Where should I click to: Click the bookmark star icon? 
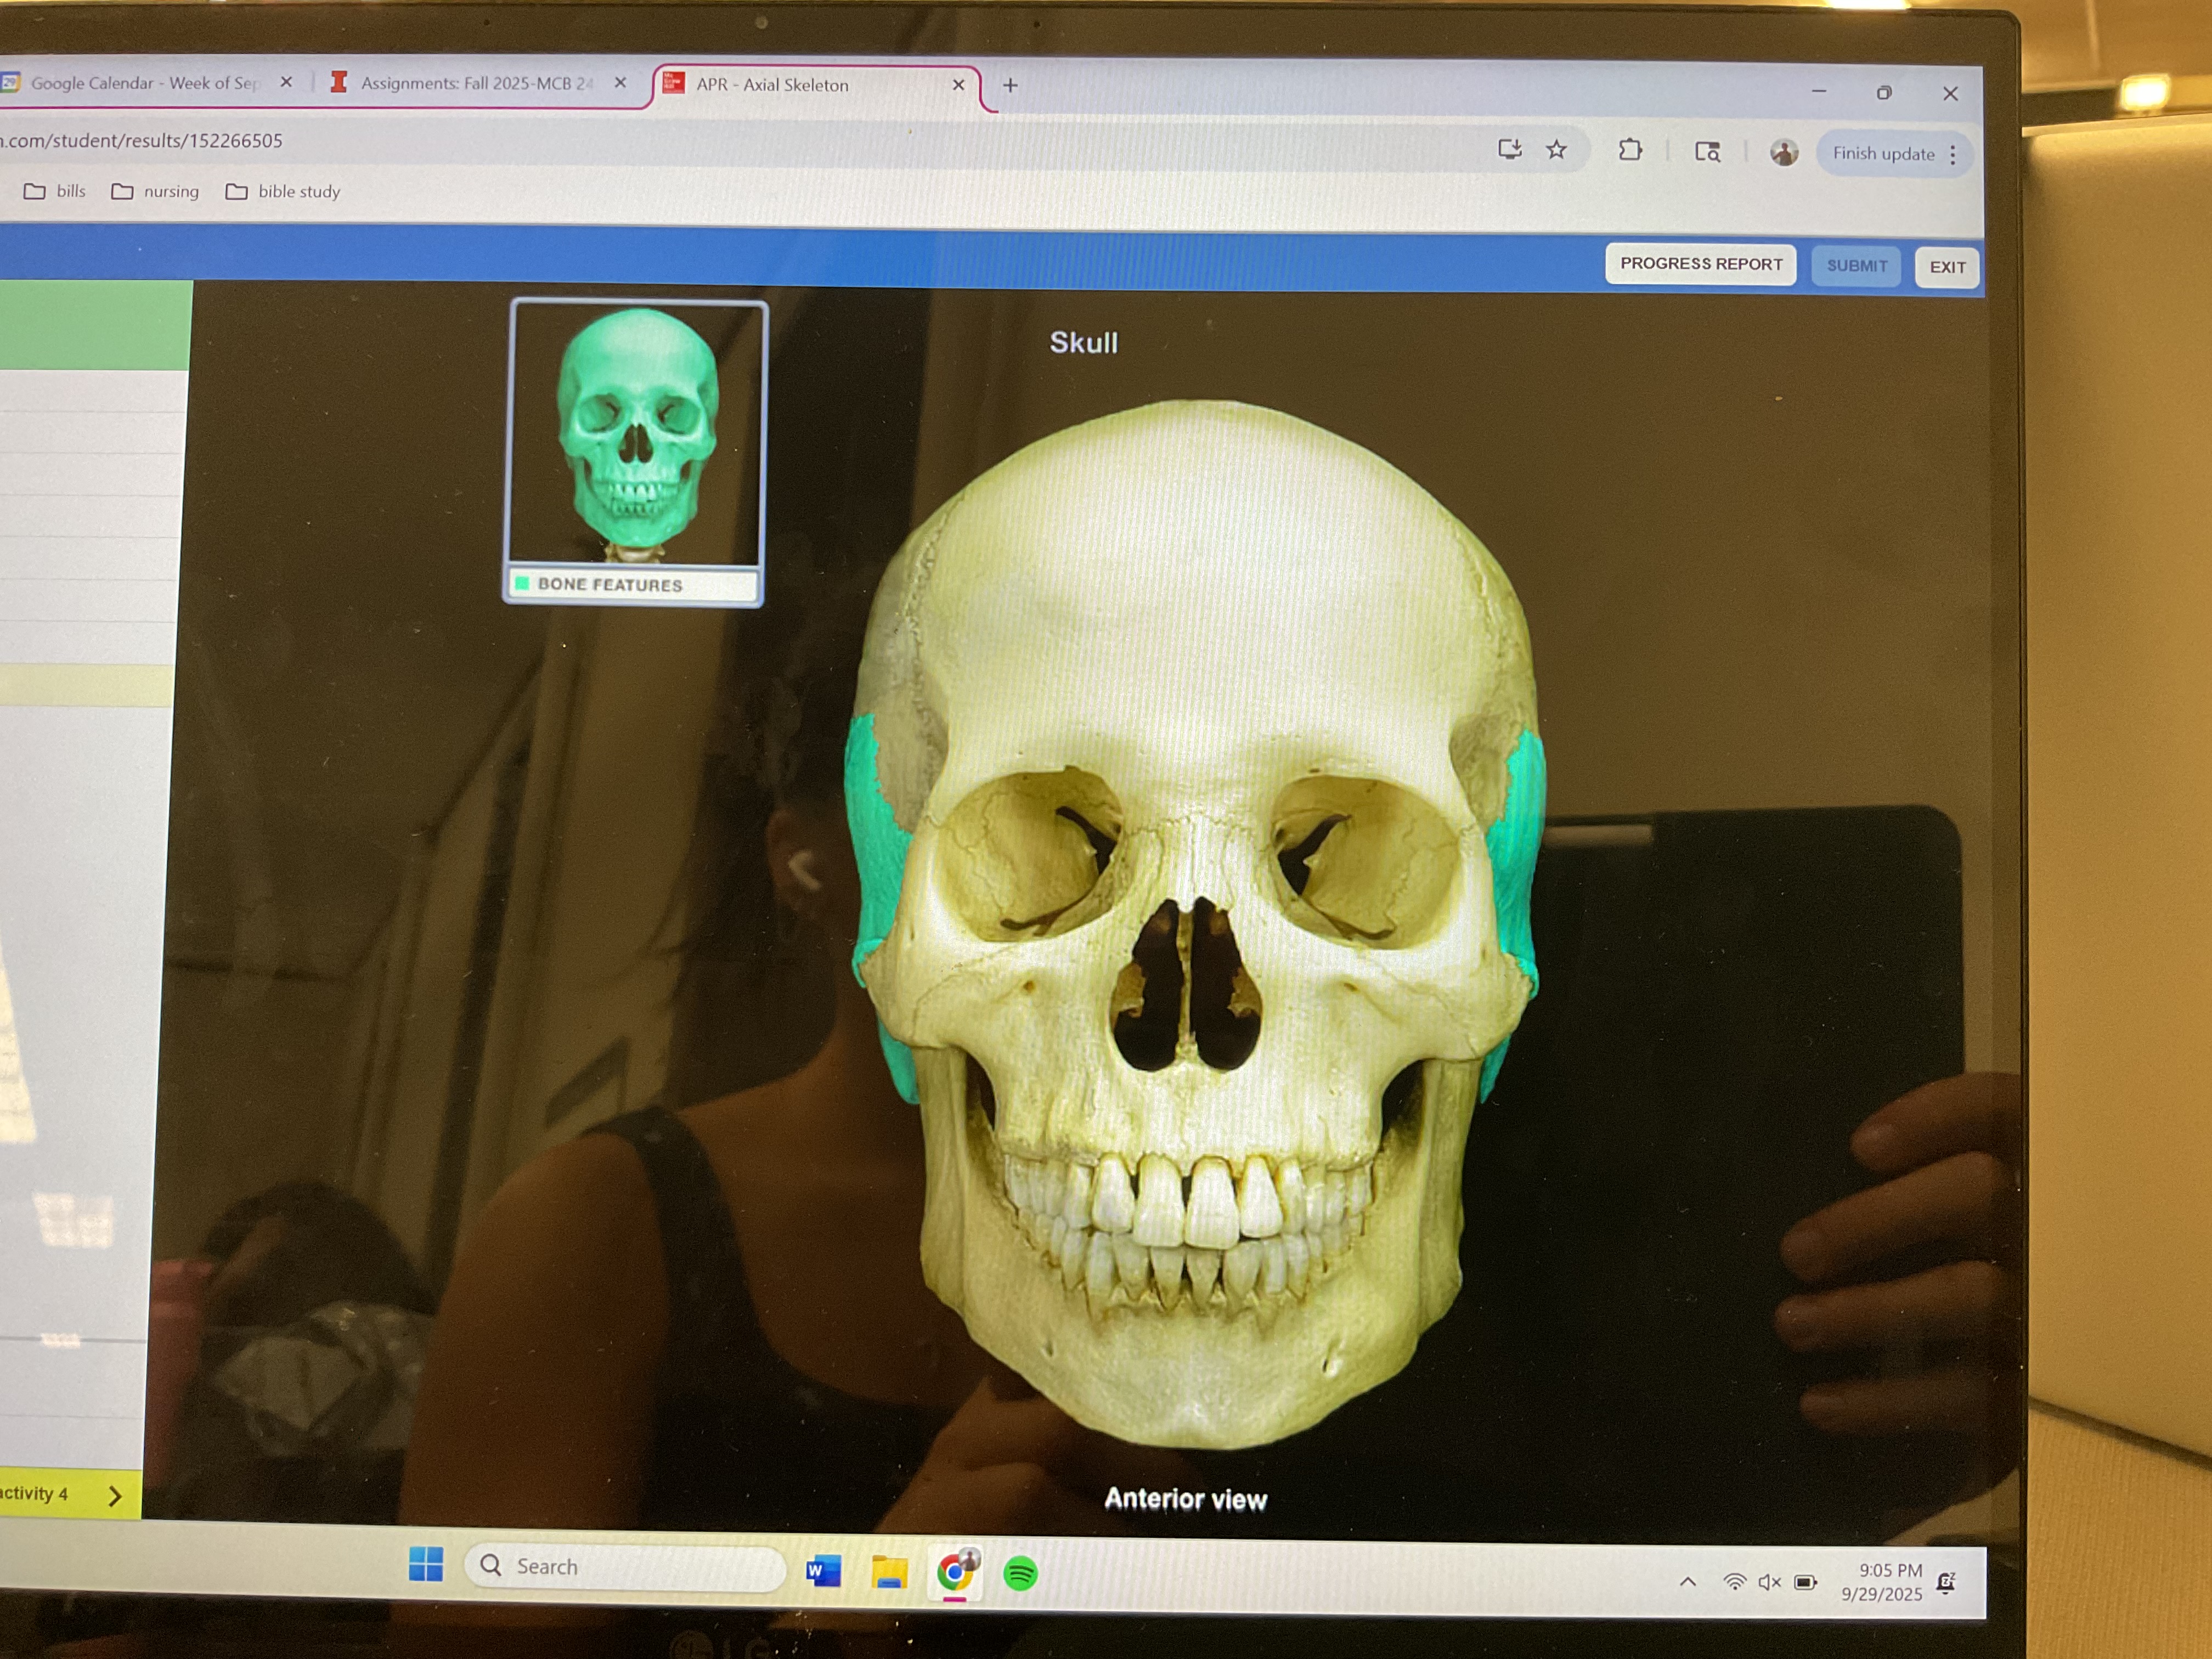pyautogui.click(x=1556, y=150)
